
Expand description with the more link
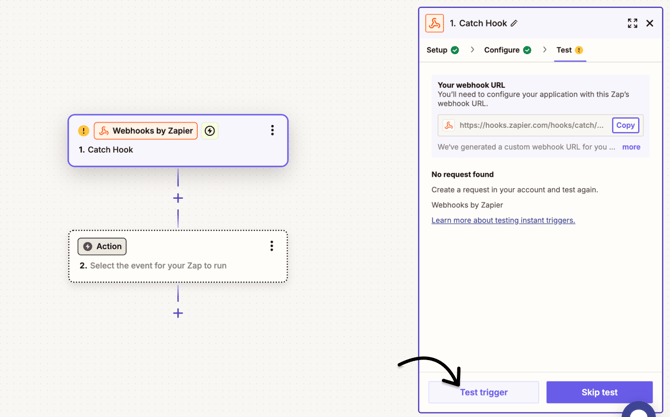(631, 147)
